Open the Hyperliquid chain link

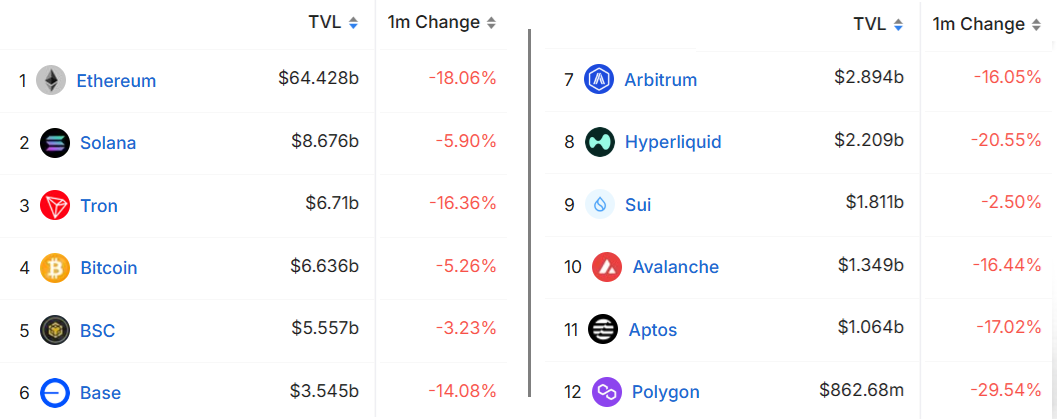click(x=673, y=142)
